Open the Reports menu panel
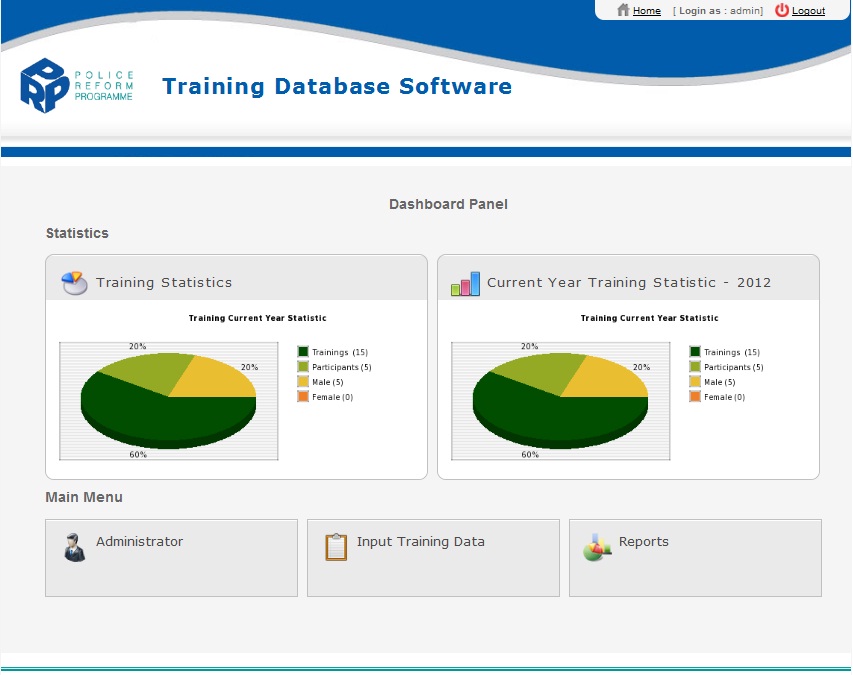Screen dimensions: 853x675 tap(695, 558)
